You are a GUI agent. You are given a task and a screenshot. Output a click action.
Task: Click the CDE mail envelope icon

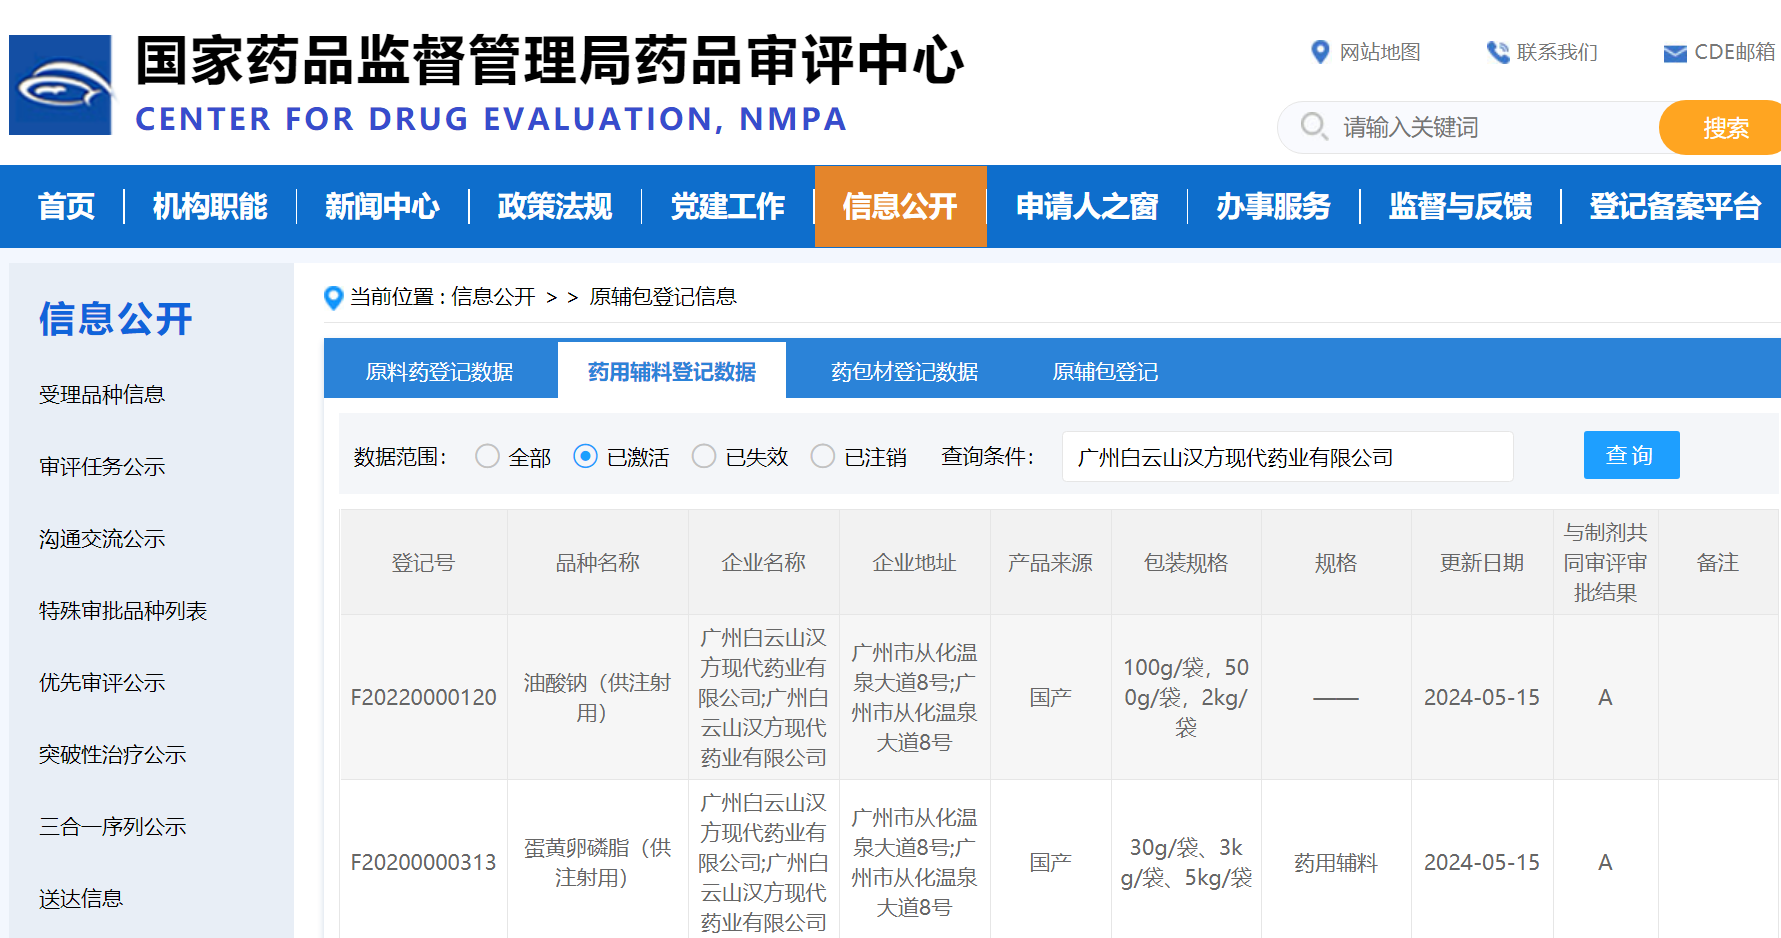point(1674,53)
